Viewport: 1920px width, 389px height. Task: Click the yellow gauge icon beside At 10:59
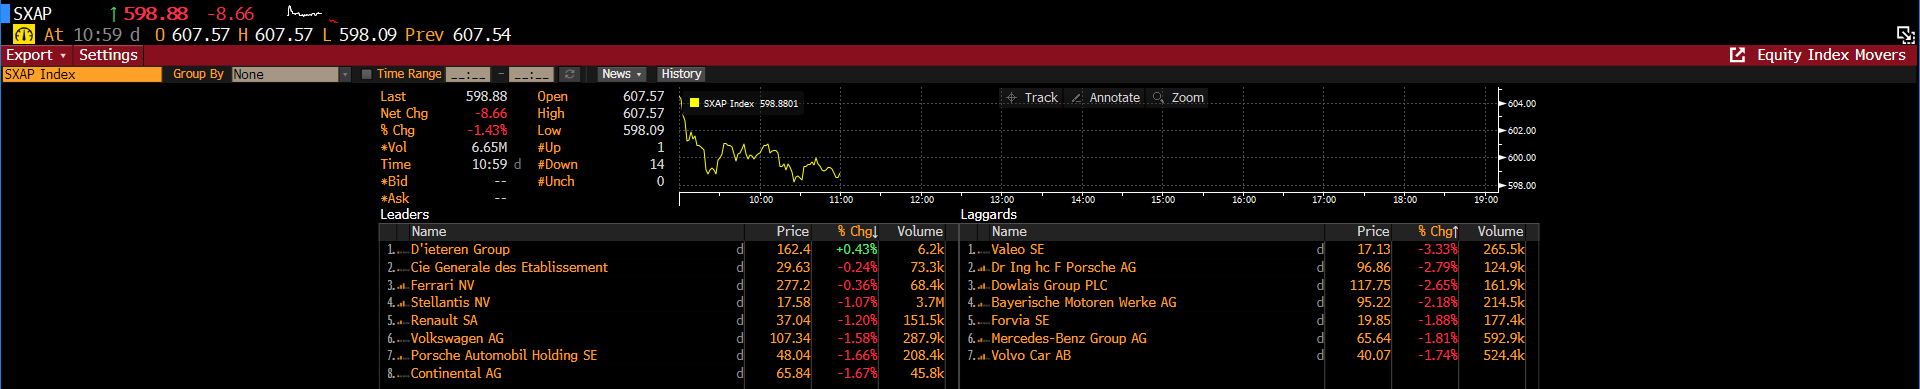coord(23,34)
